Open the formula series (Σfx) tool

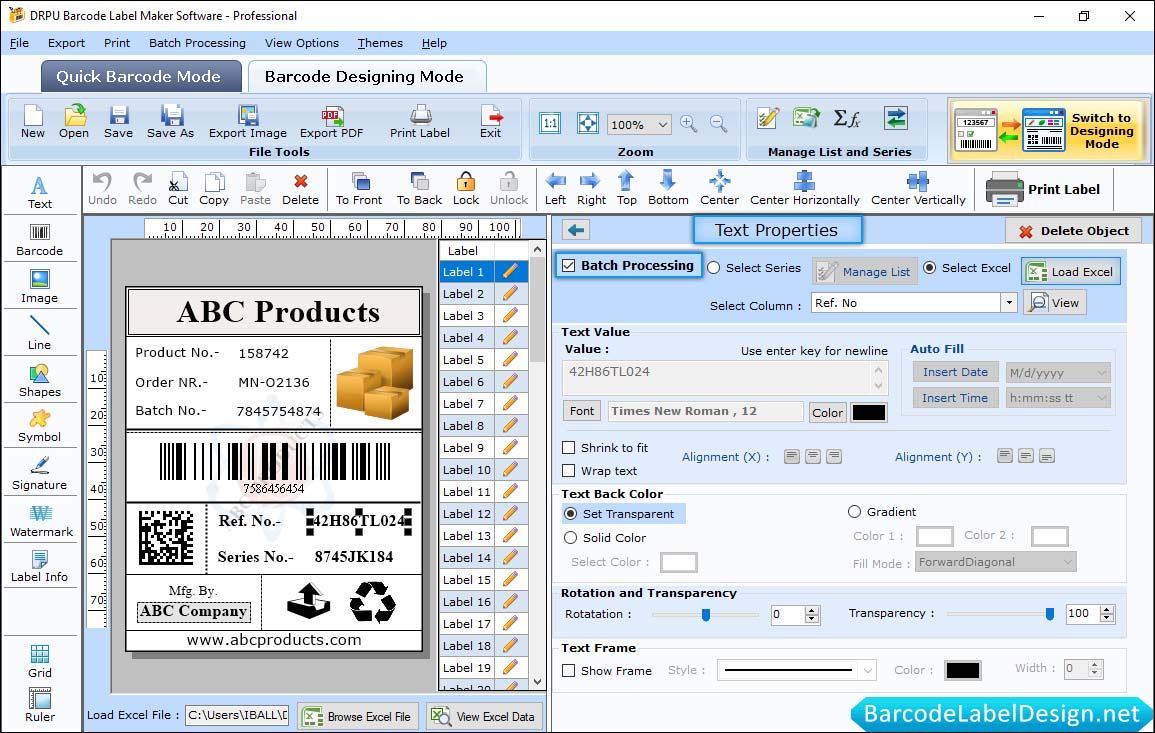pyautogui.click(x=846, y=118)
